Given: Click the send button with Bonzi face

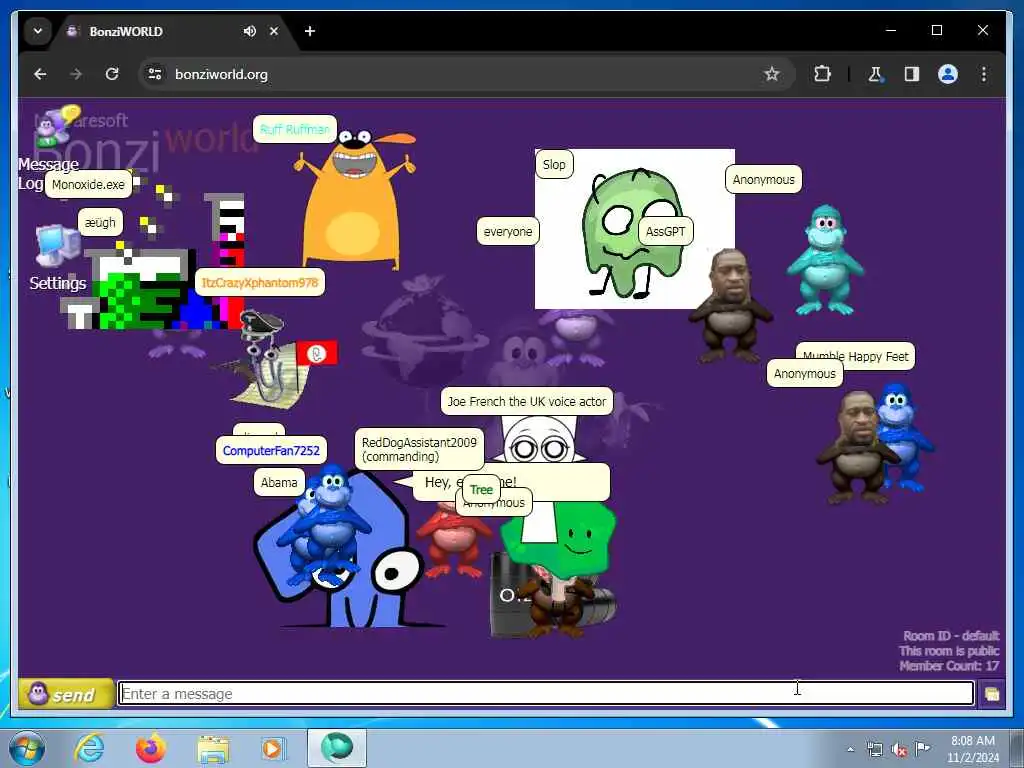Looking at the screenshot, I should tap(65, 694).
